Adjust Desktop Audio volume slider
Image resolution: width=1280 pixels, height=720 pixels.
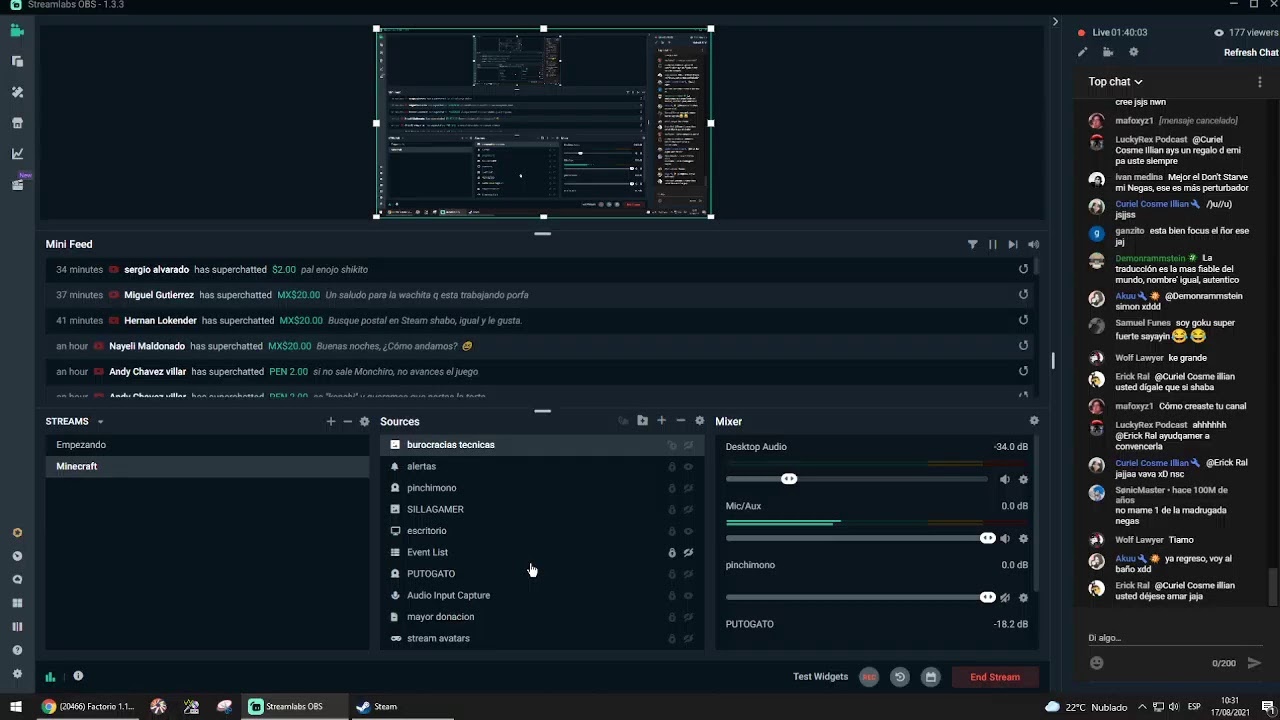pos(857,479)
